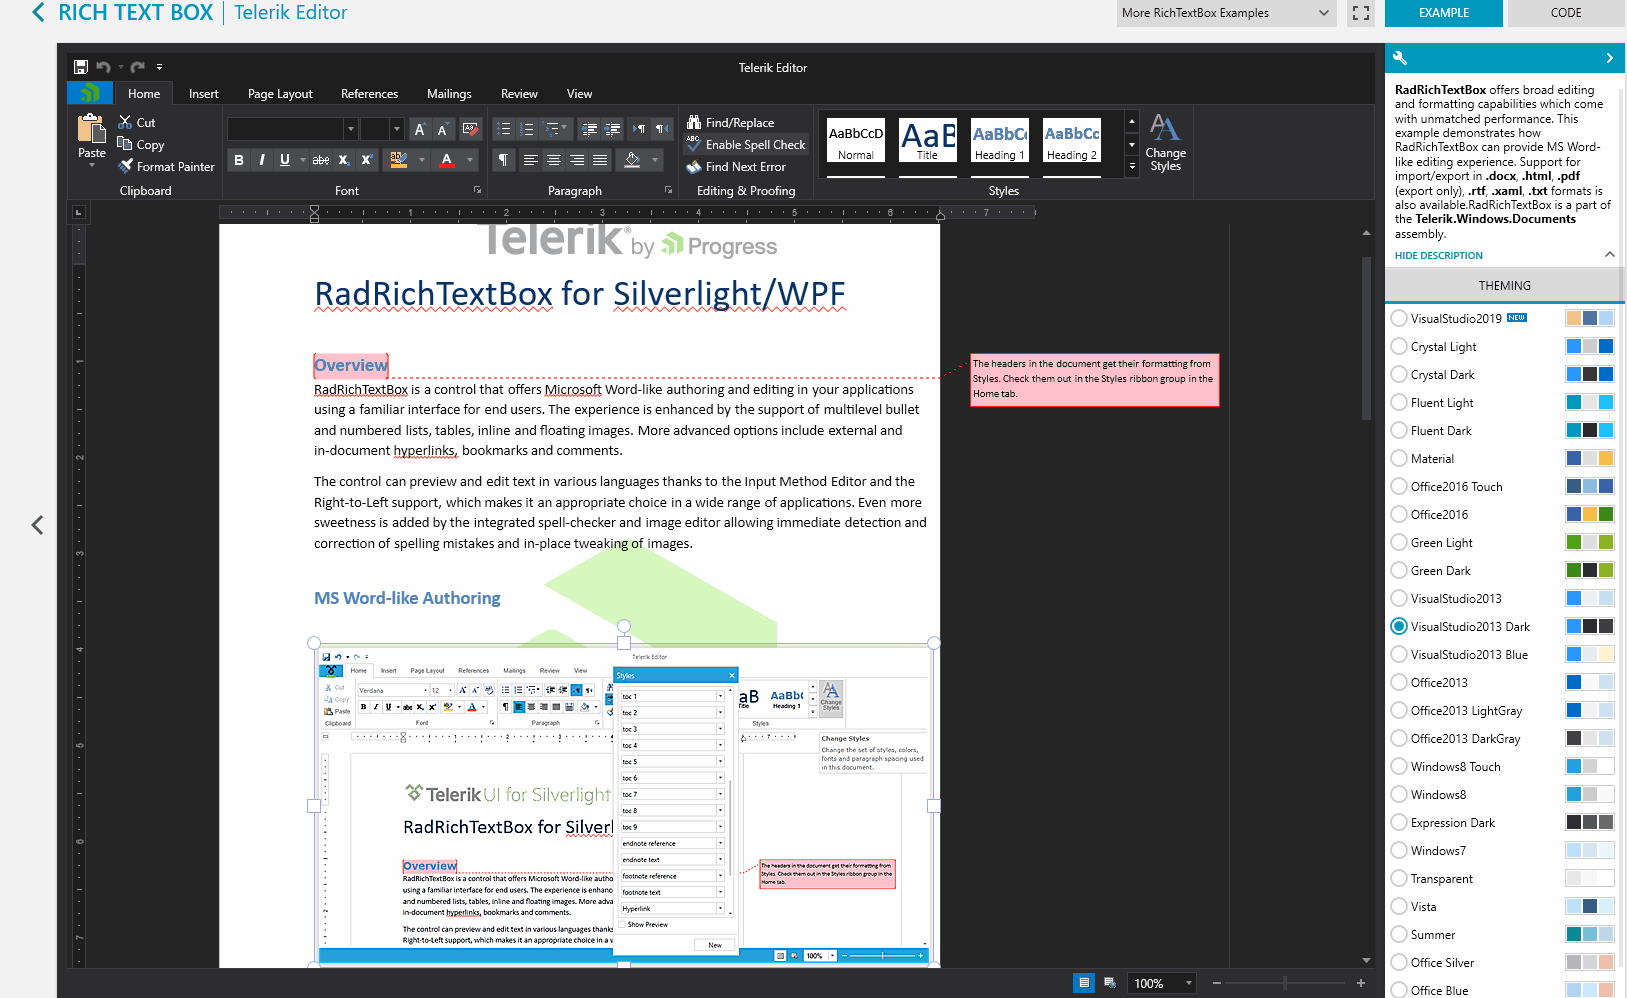Click the Clear Formatting eraser icon
This screenshot has height=998, width=1627.
(x=470, y=129)
